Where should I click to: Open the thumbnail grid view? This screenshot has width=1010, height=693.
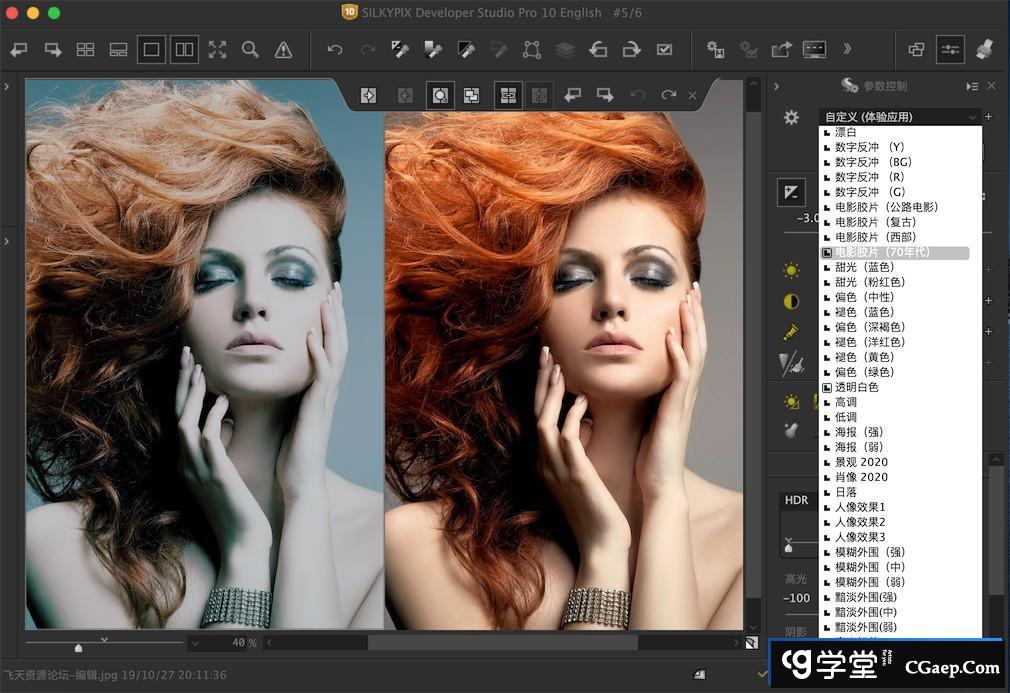click(86, 49)
